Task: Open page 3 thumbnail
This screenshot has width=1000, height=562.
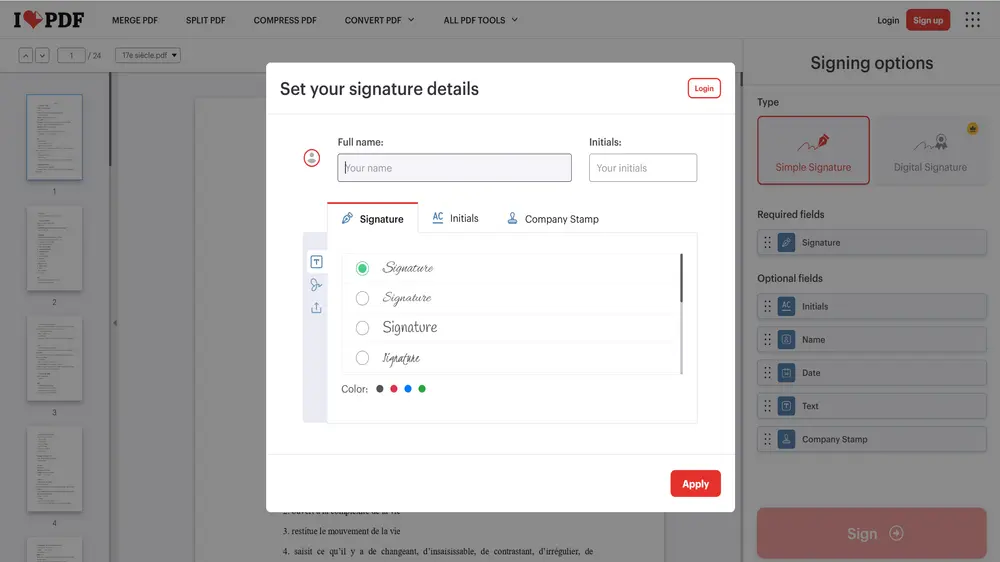Action: tap(54, 359)
